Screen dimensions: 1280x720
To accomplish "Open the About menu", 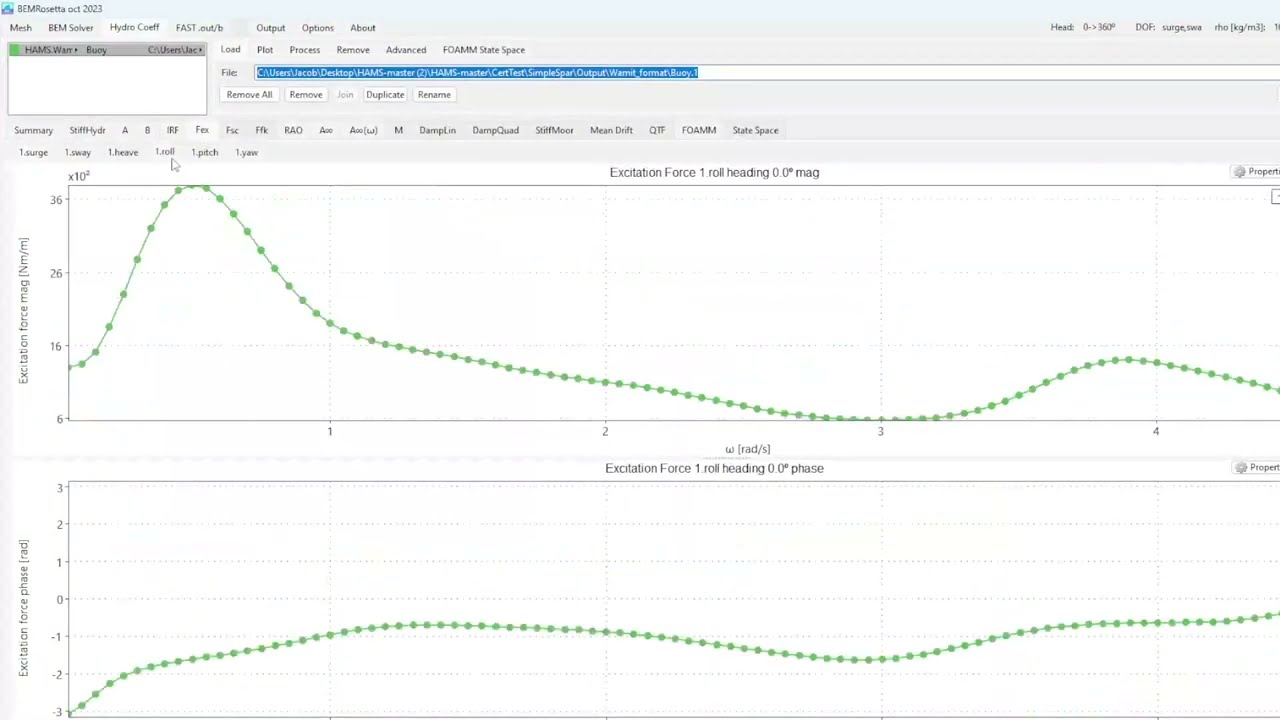I will pyautogui.click(x=363, y=28).
